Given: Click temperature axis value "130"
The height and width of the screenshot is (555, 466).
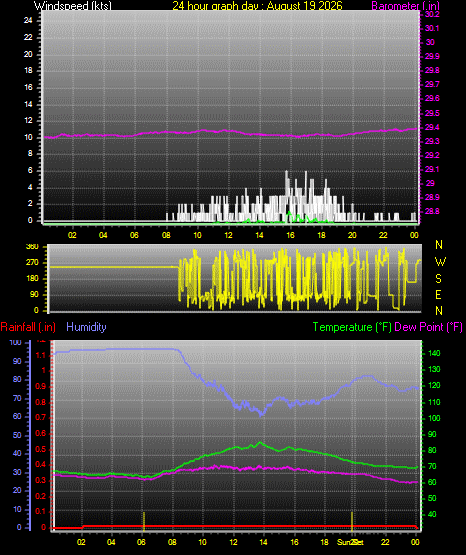Looking at the screenshot, I should (x=434, y=370).
